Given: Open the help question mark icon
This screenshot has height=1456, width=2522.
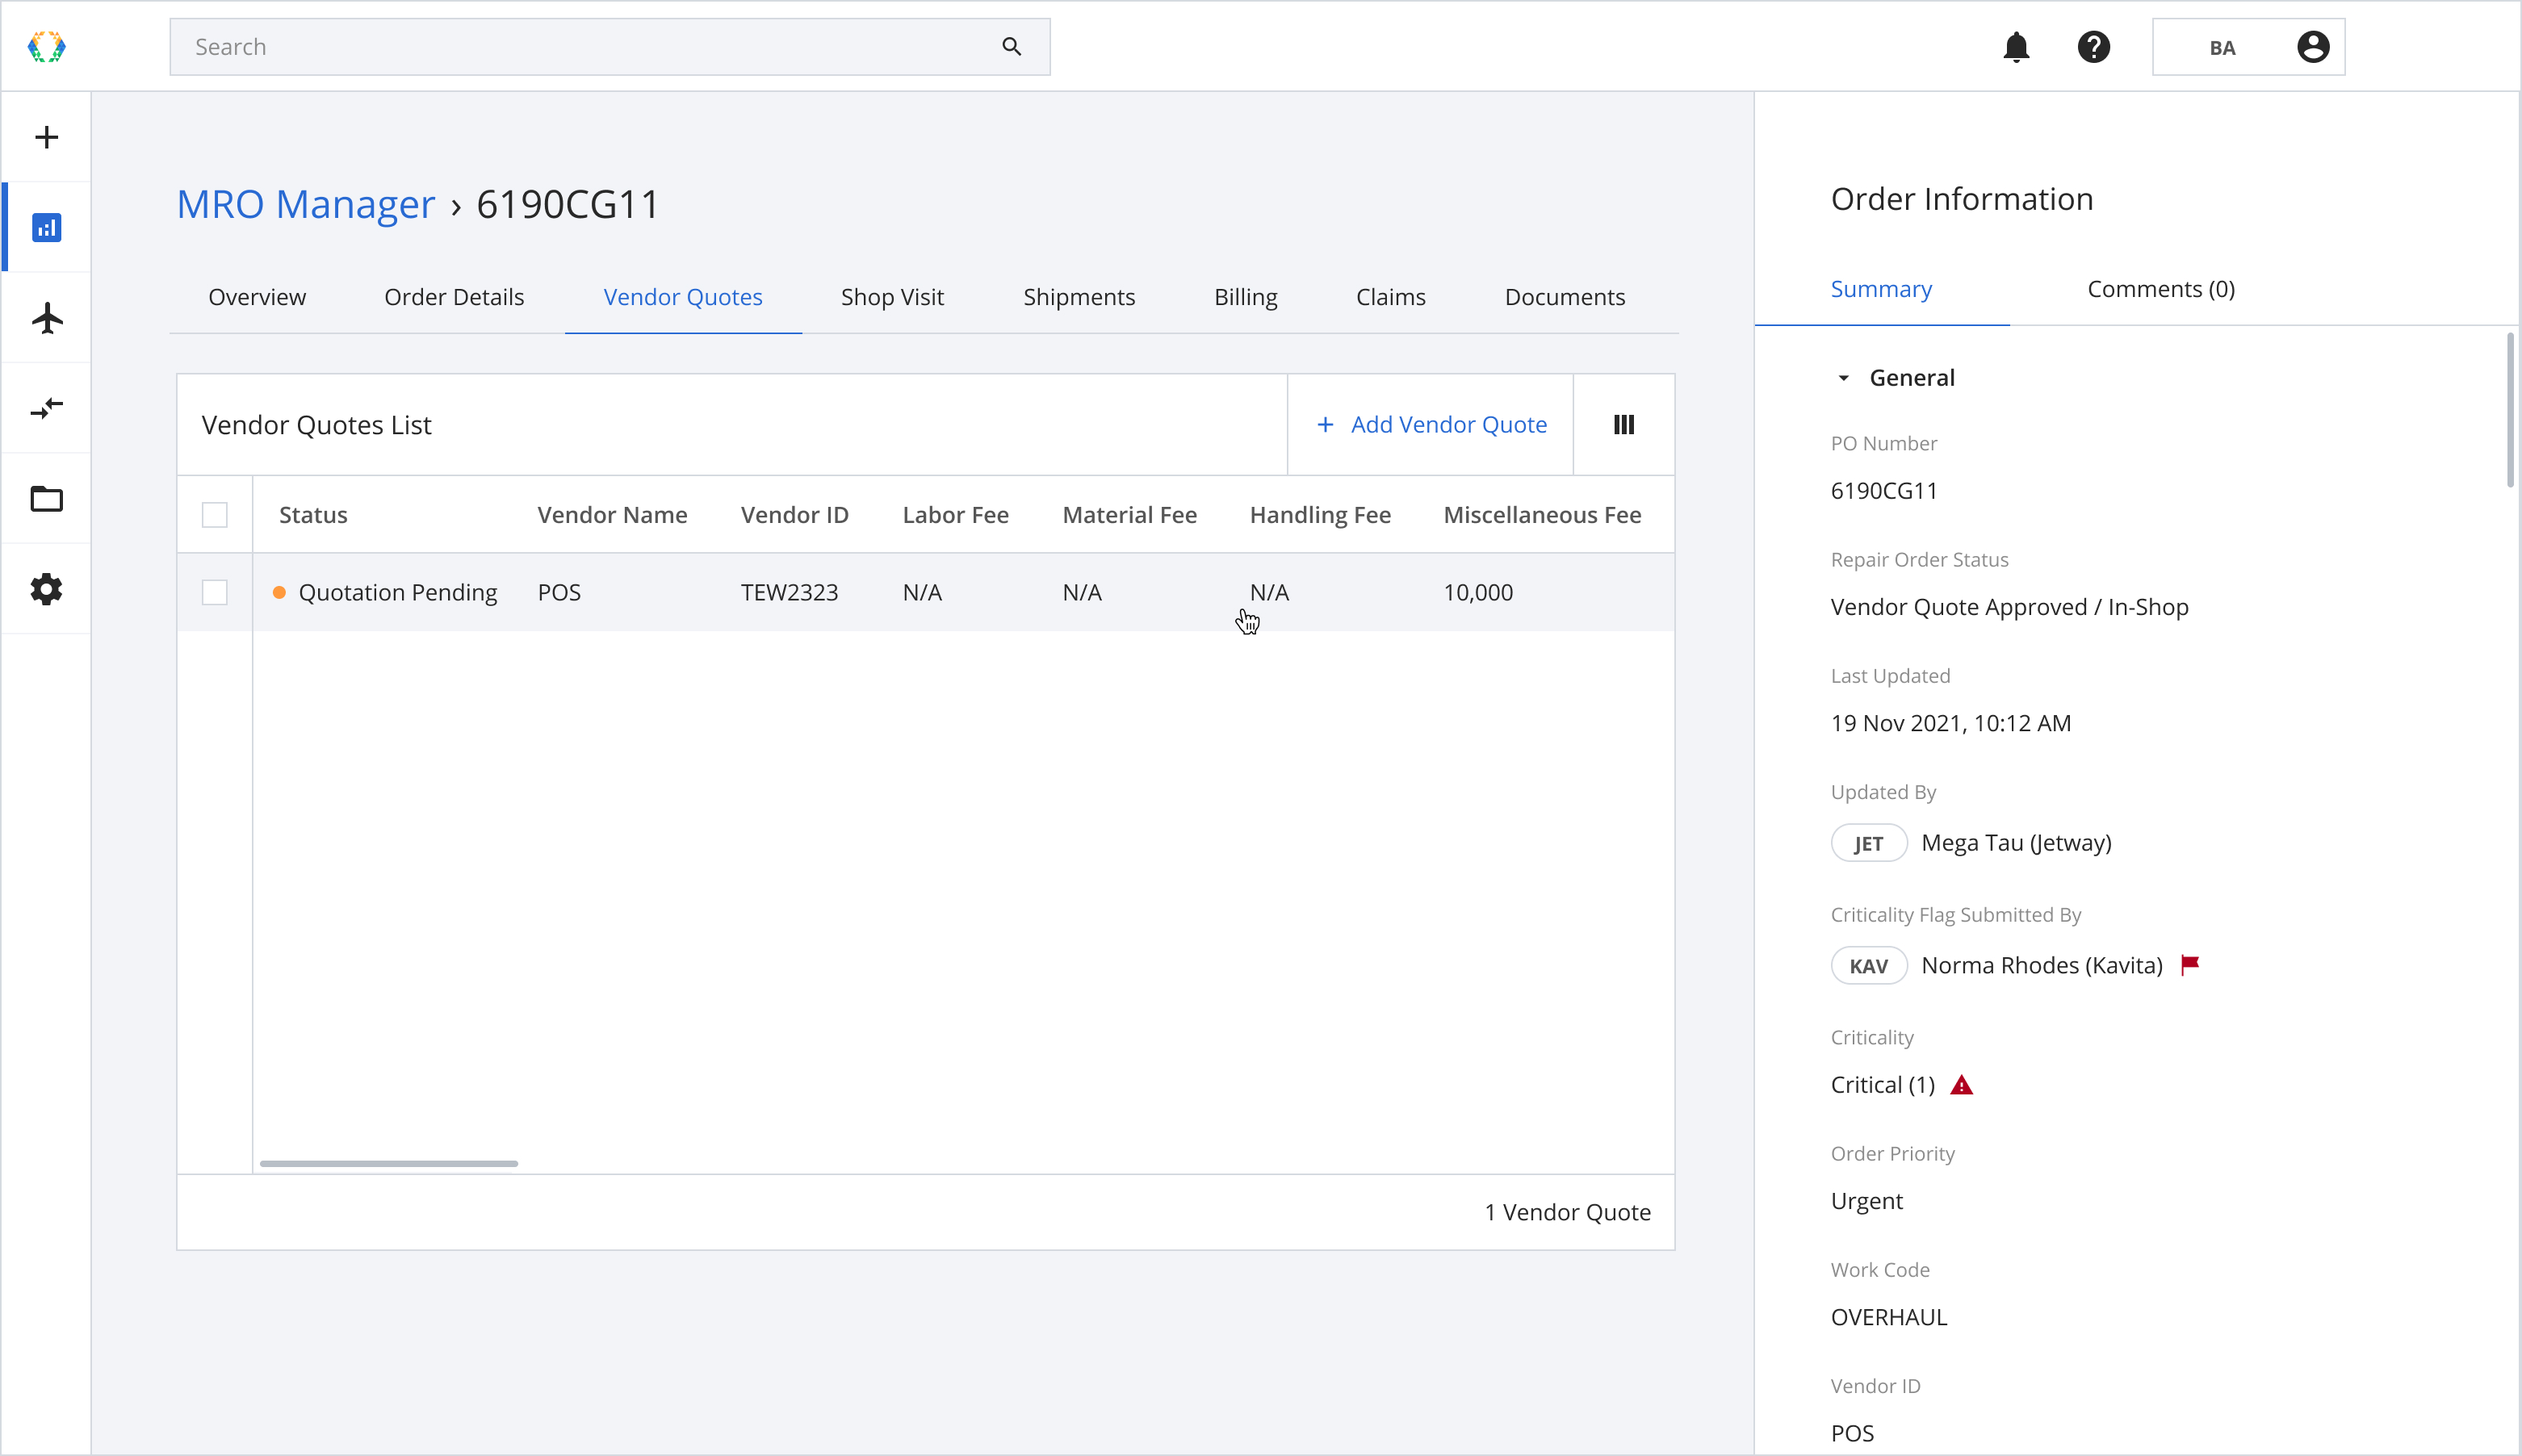Looking at the screenshot, I should [x=2093, y=47].
